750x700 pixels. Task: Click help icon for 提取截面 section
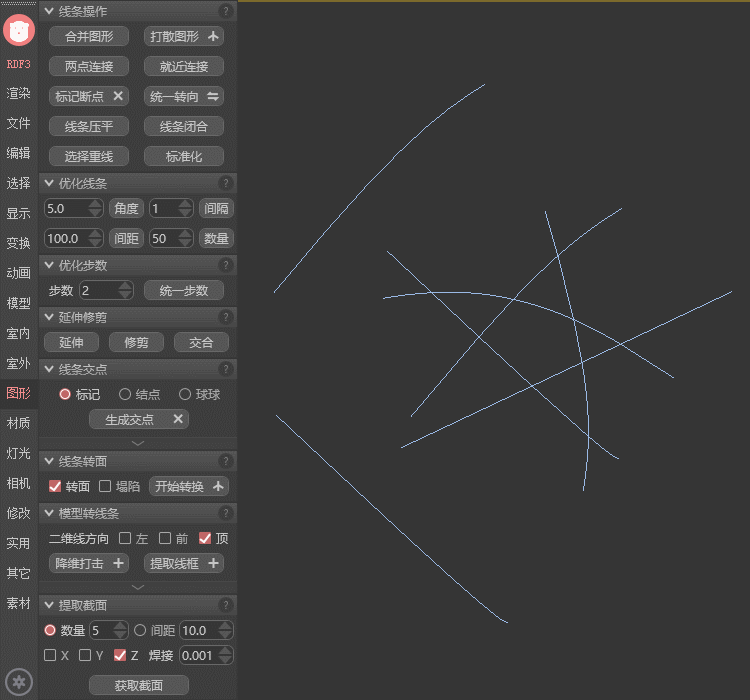pyautogui.click(x=226, y=605)
